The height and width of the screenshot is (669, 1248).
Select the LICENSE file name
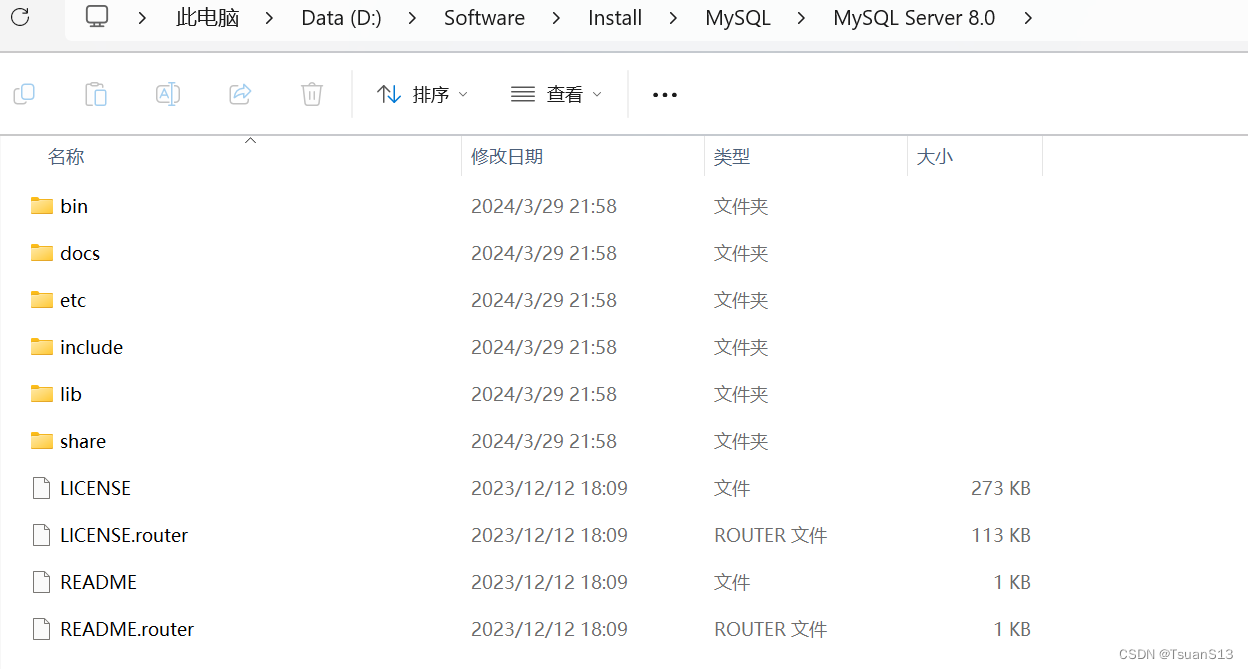(95, 488)
